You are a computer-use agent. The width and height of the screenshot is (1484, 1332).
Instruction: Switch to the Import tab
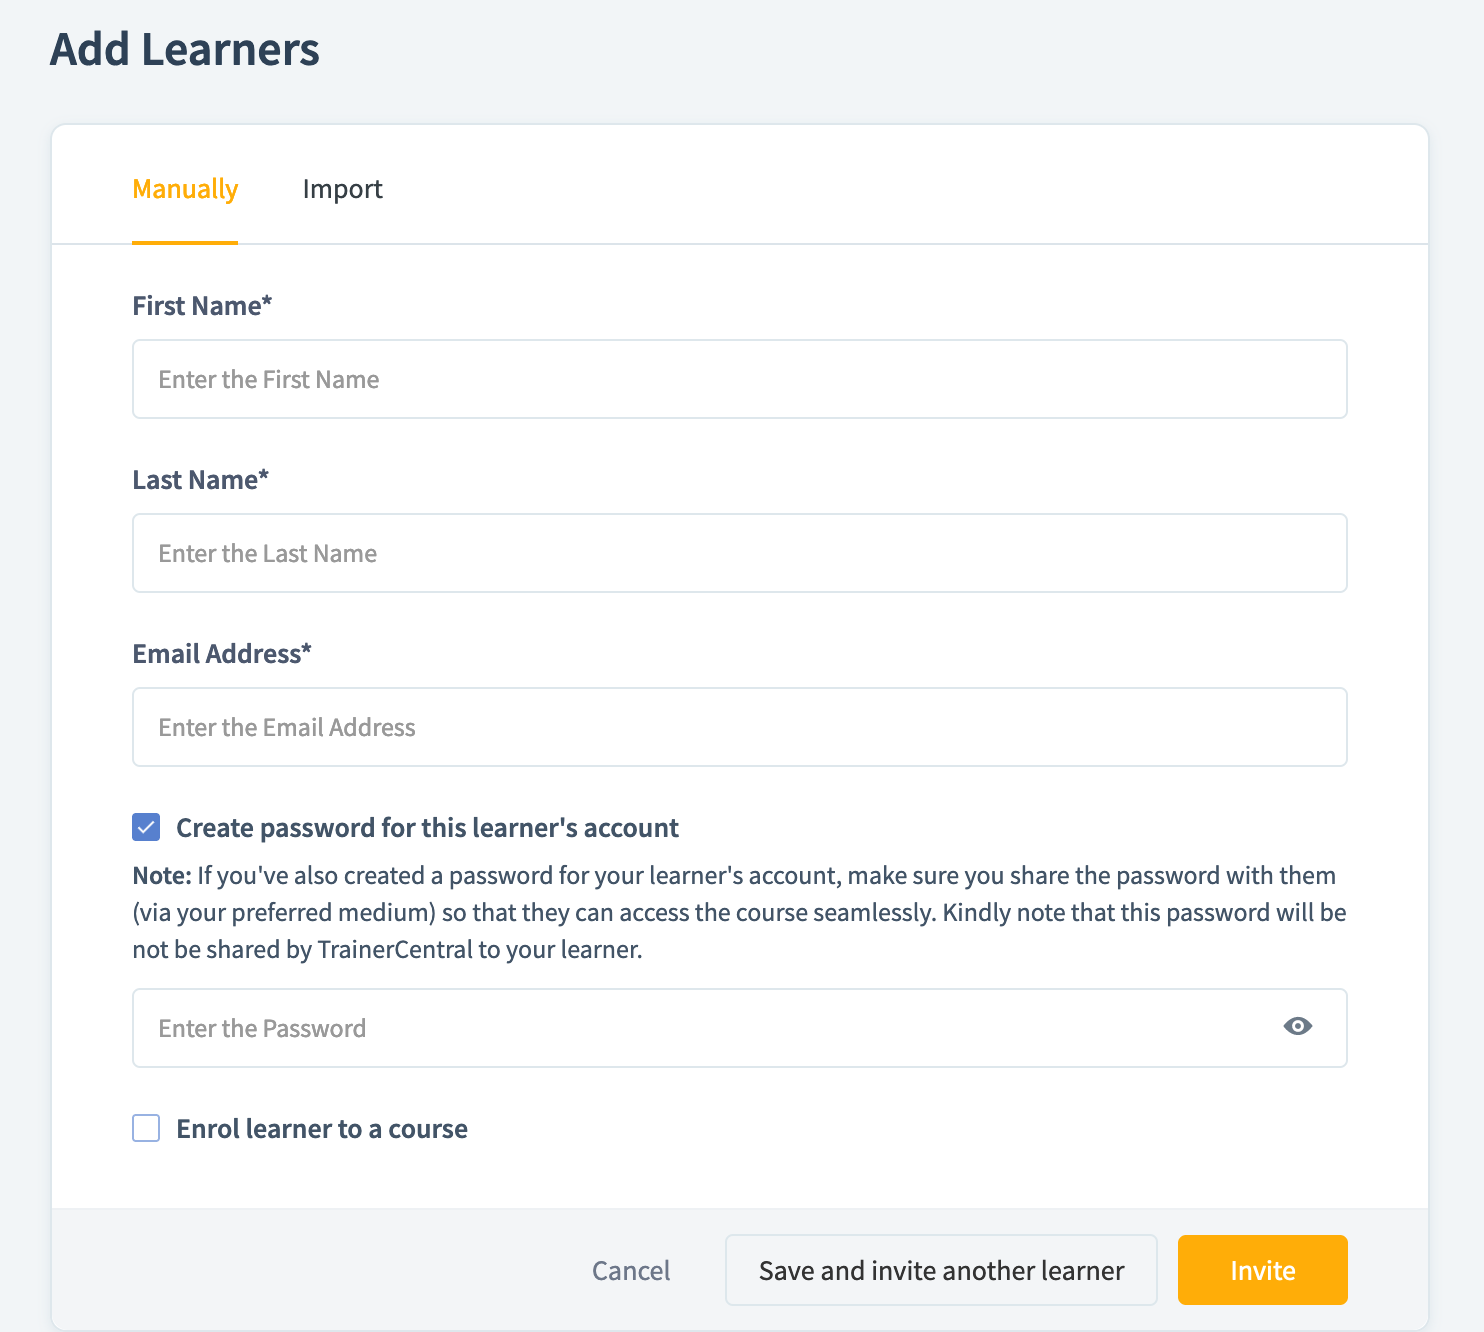click(342, 189)
